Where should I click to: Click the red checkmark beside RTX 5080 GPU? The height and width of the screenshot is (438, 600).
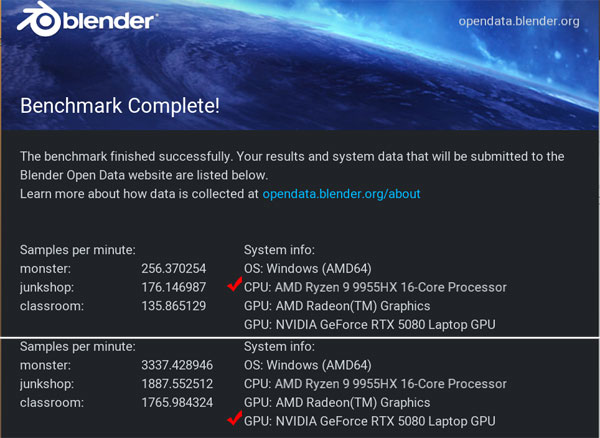tap(235, 418)
